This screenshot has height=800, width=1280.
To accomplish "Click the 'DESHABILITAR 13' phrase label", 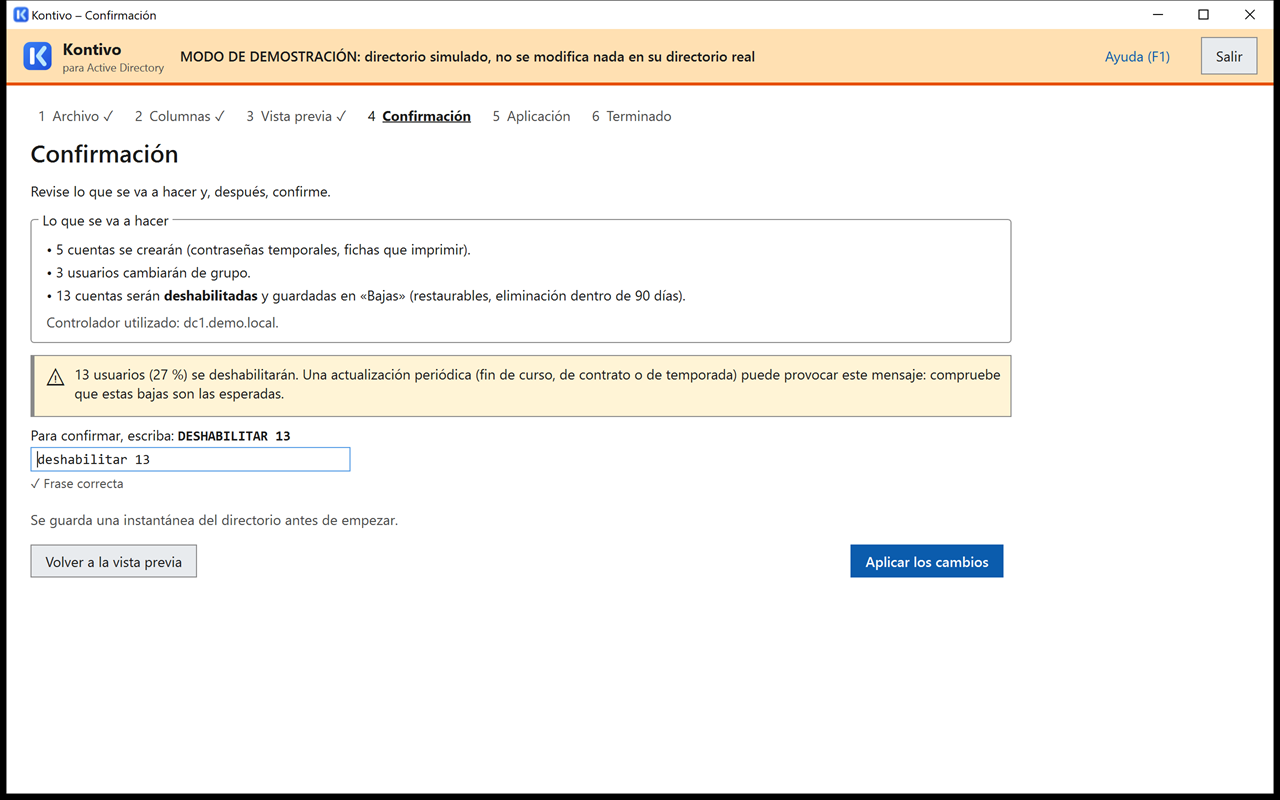I will (x=234, y=436).
